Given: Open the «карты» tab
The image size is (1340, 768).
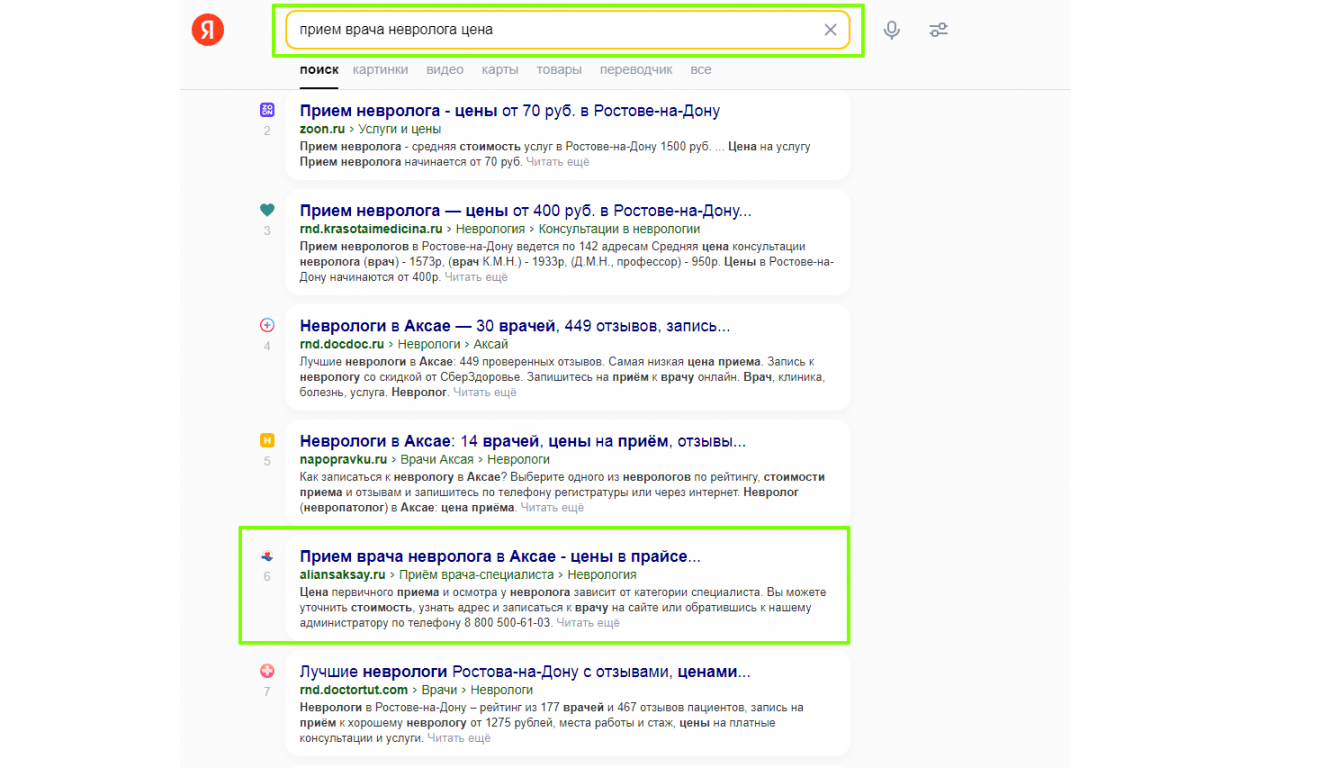Looking at the screenshot, I should (500, 70).
